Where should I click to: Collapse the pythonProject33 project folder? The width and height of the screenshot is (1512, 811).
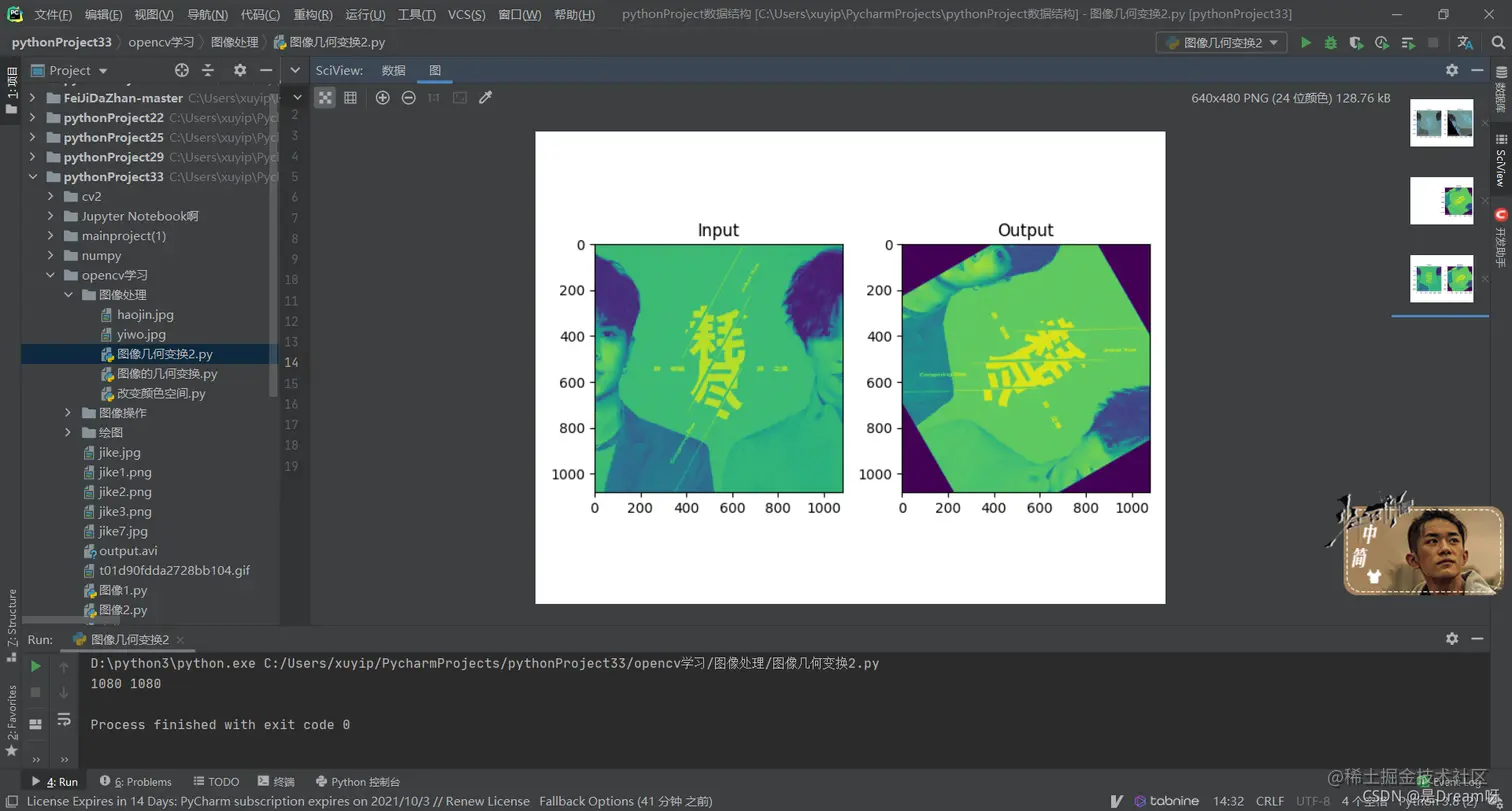click(32, 176)
